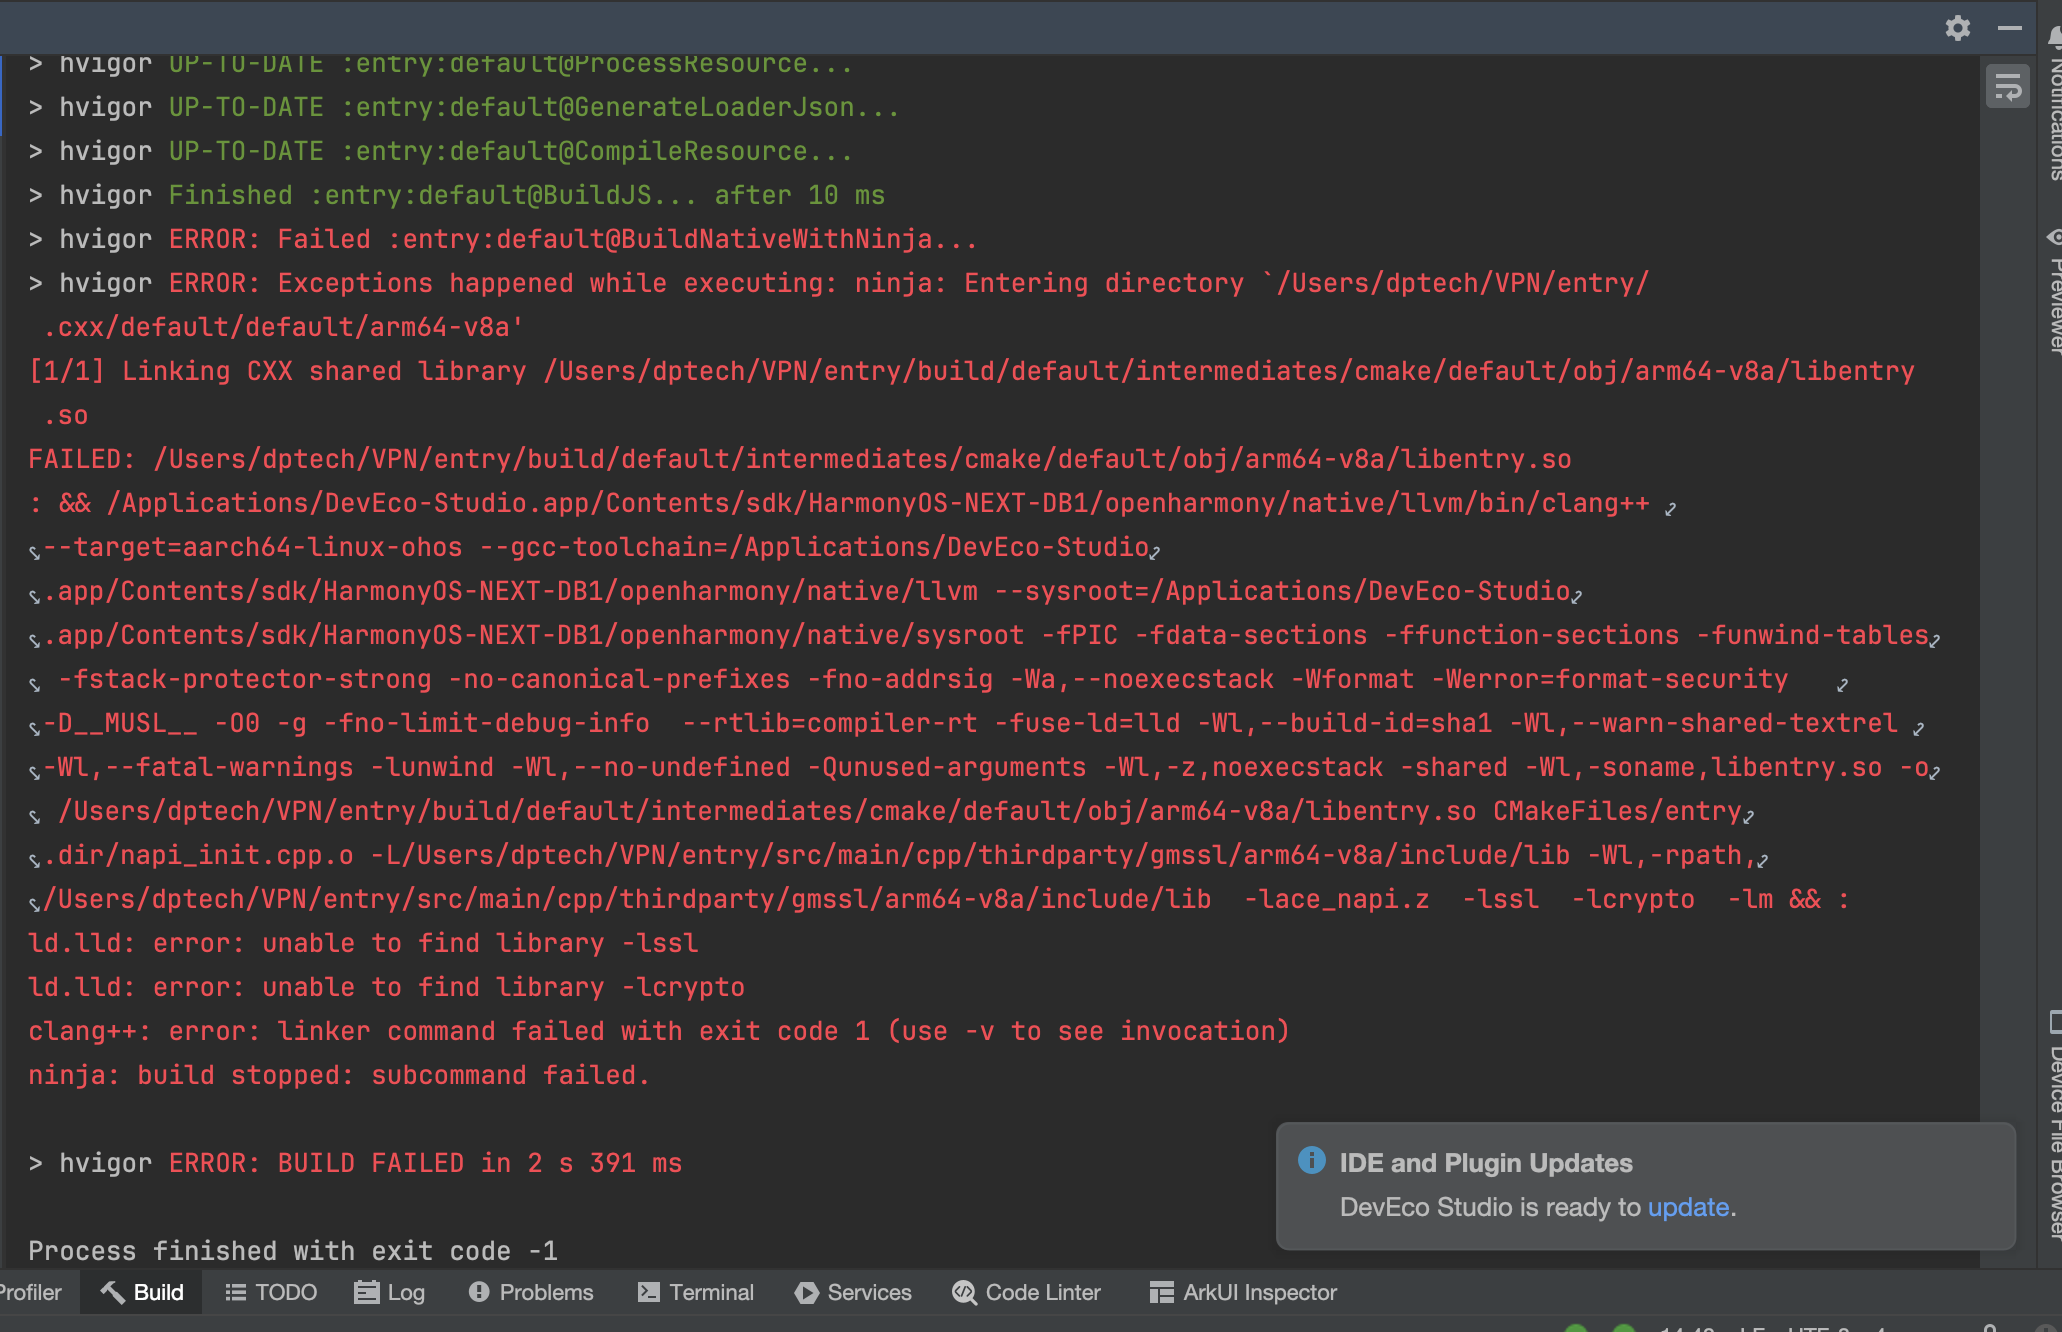
Task: Open the Log tool tab
Action: 390,1292
